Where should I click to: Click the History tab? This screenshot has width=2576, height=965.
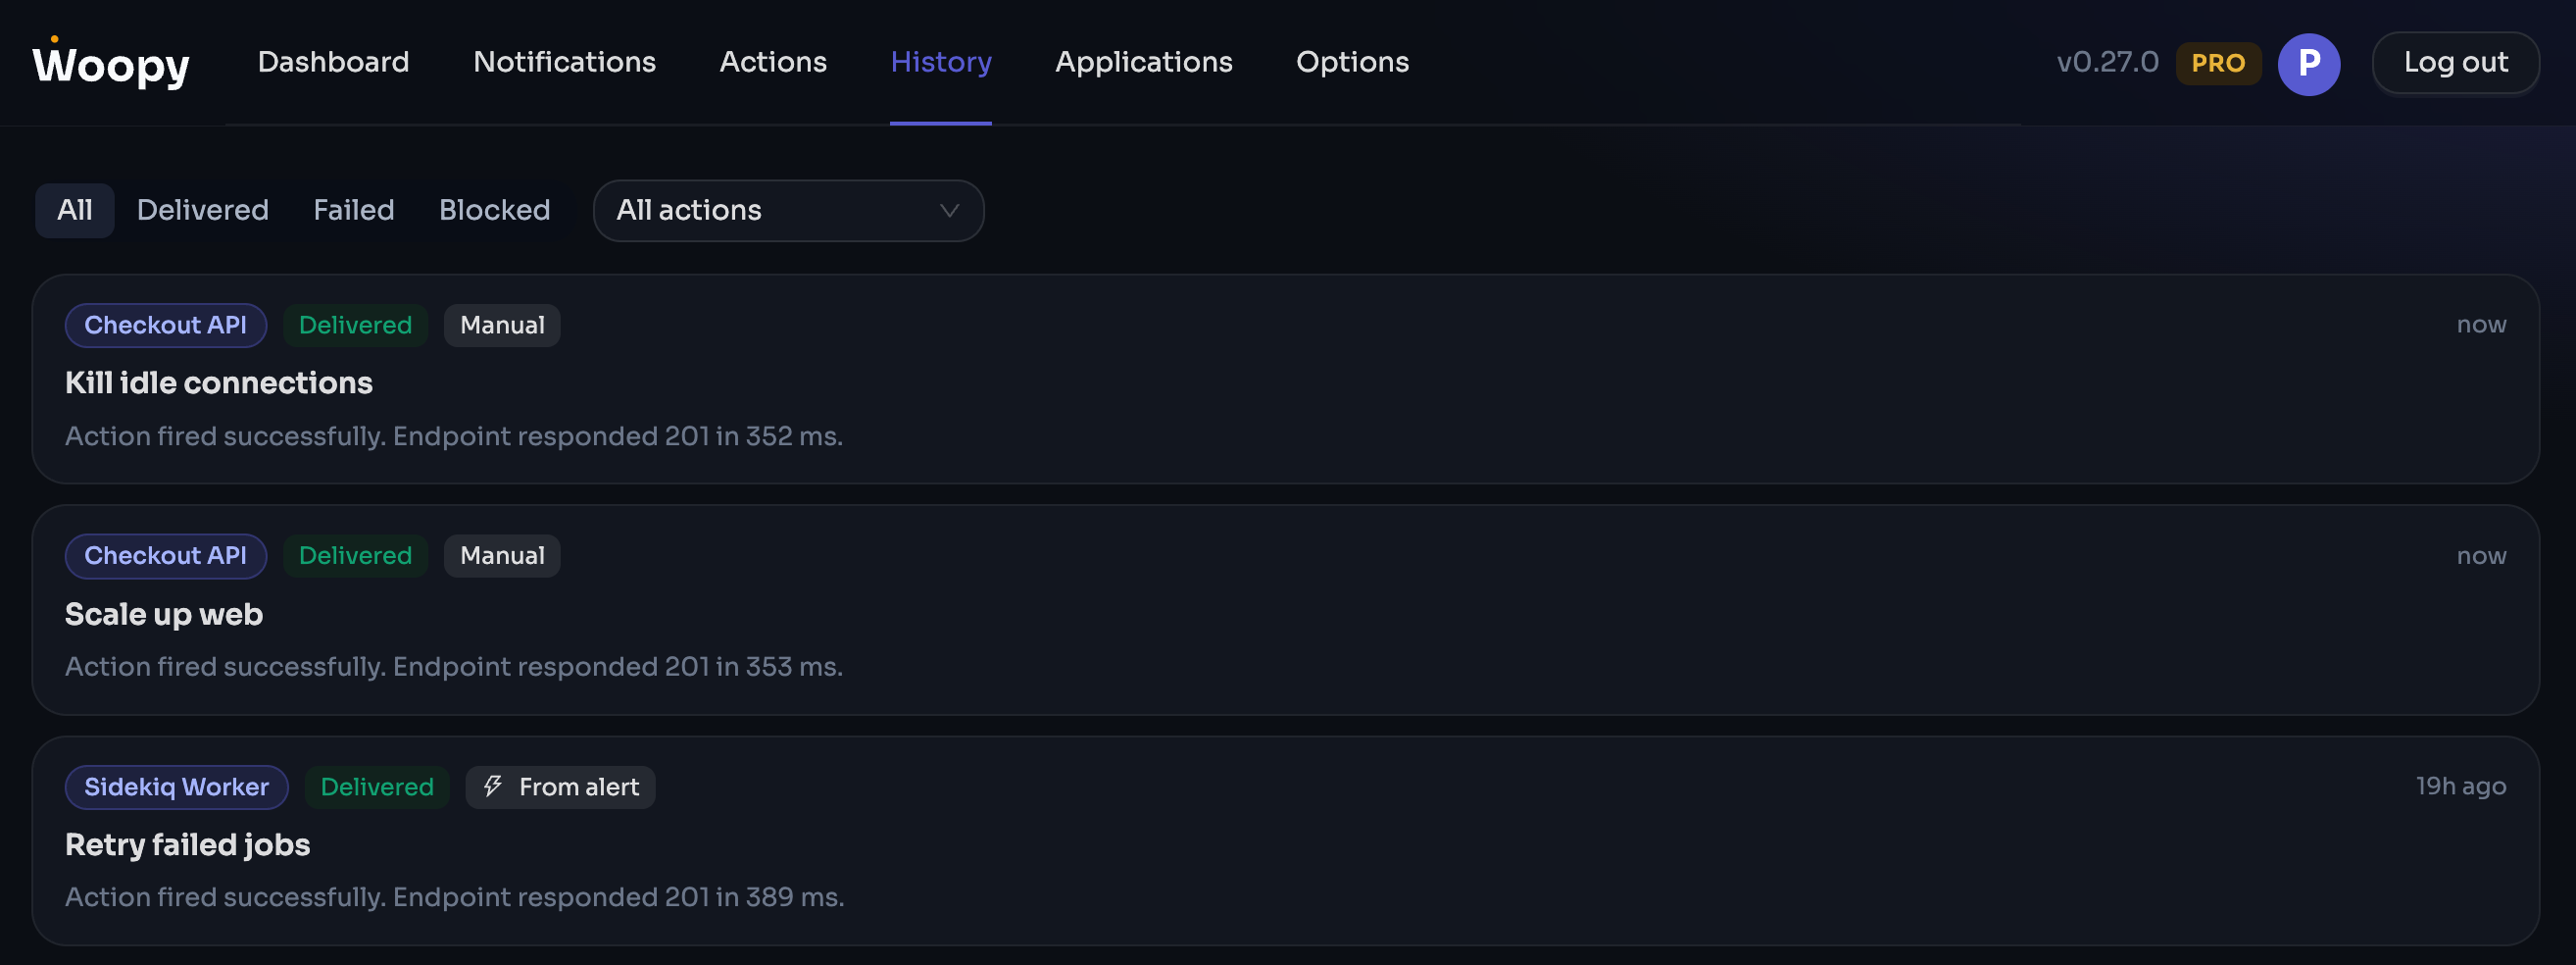click(x=941, y=62)
